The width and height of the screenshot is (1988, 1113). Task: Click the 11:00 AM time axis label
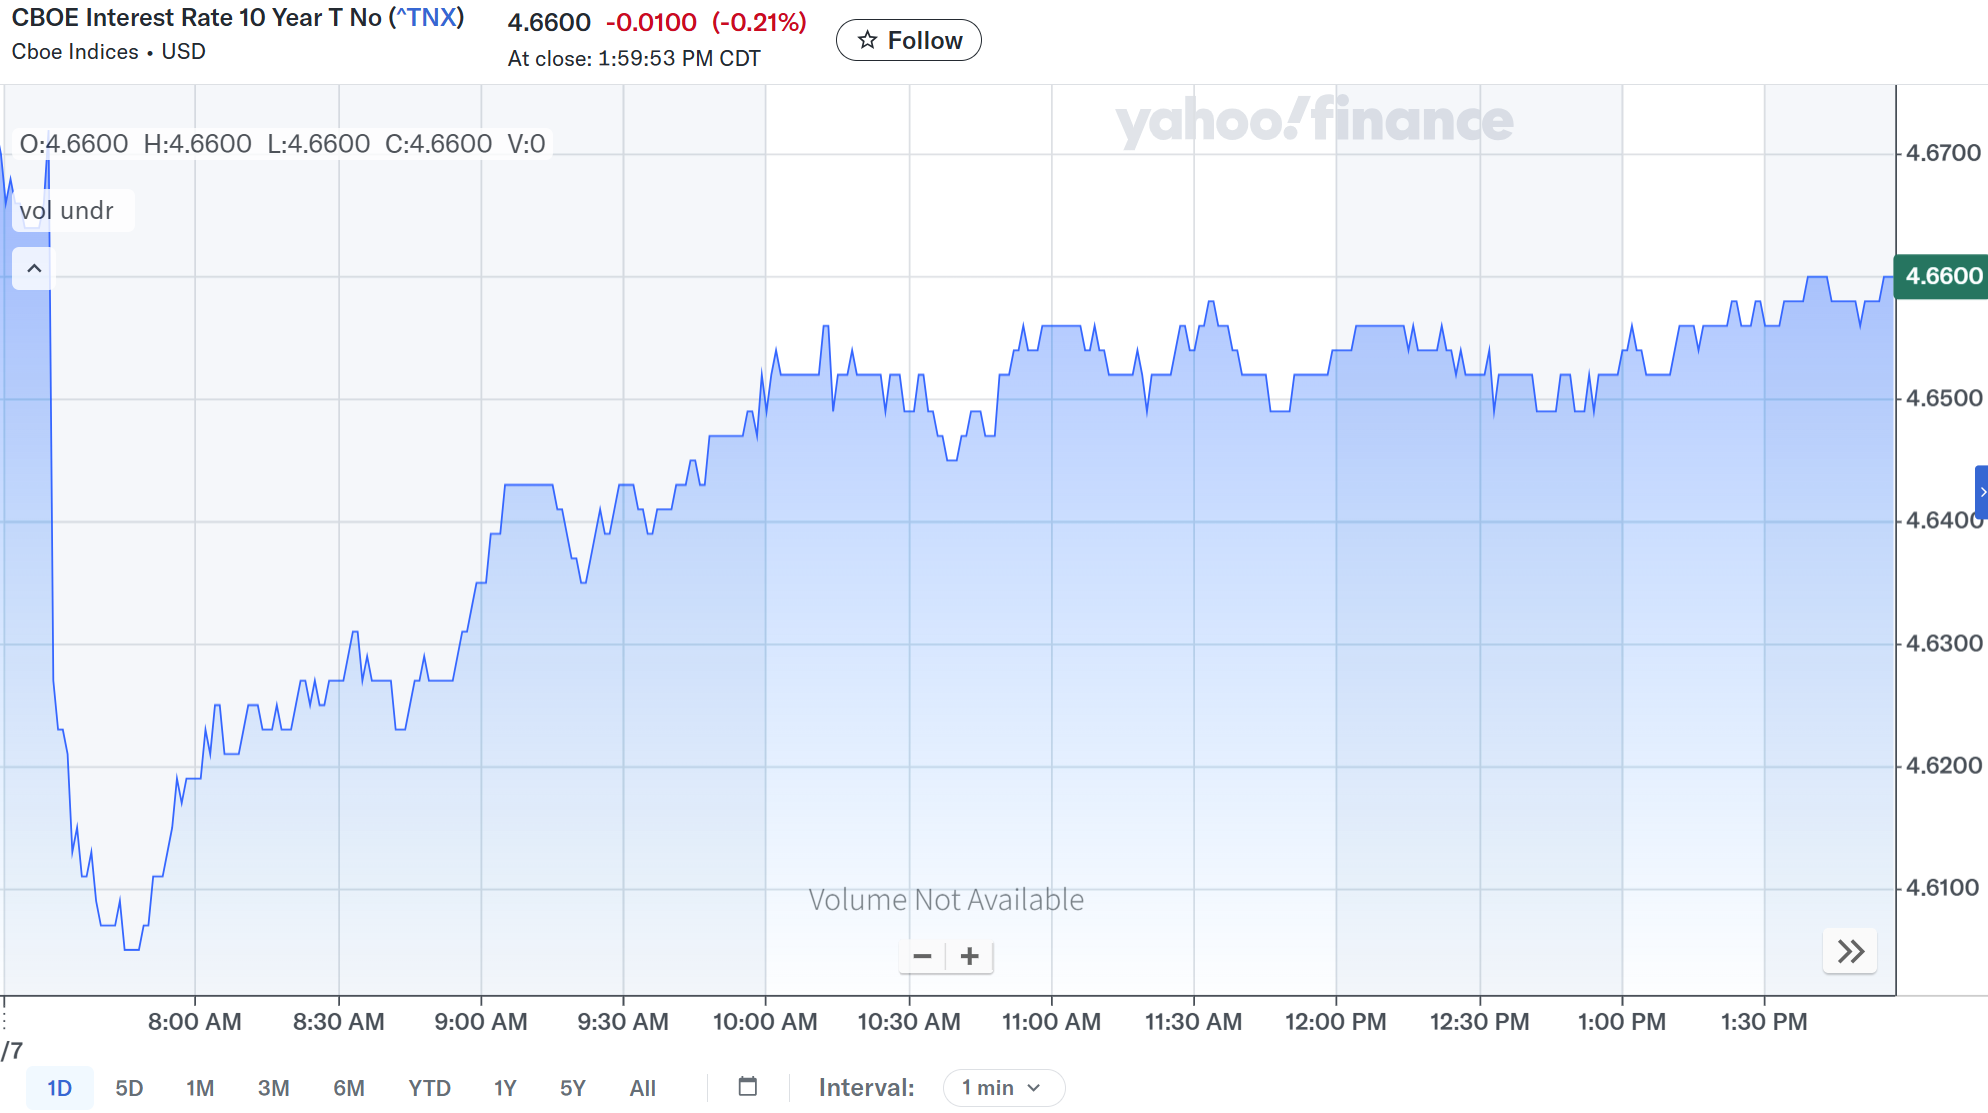pos(1052,1022)
